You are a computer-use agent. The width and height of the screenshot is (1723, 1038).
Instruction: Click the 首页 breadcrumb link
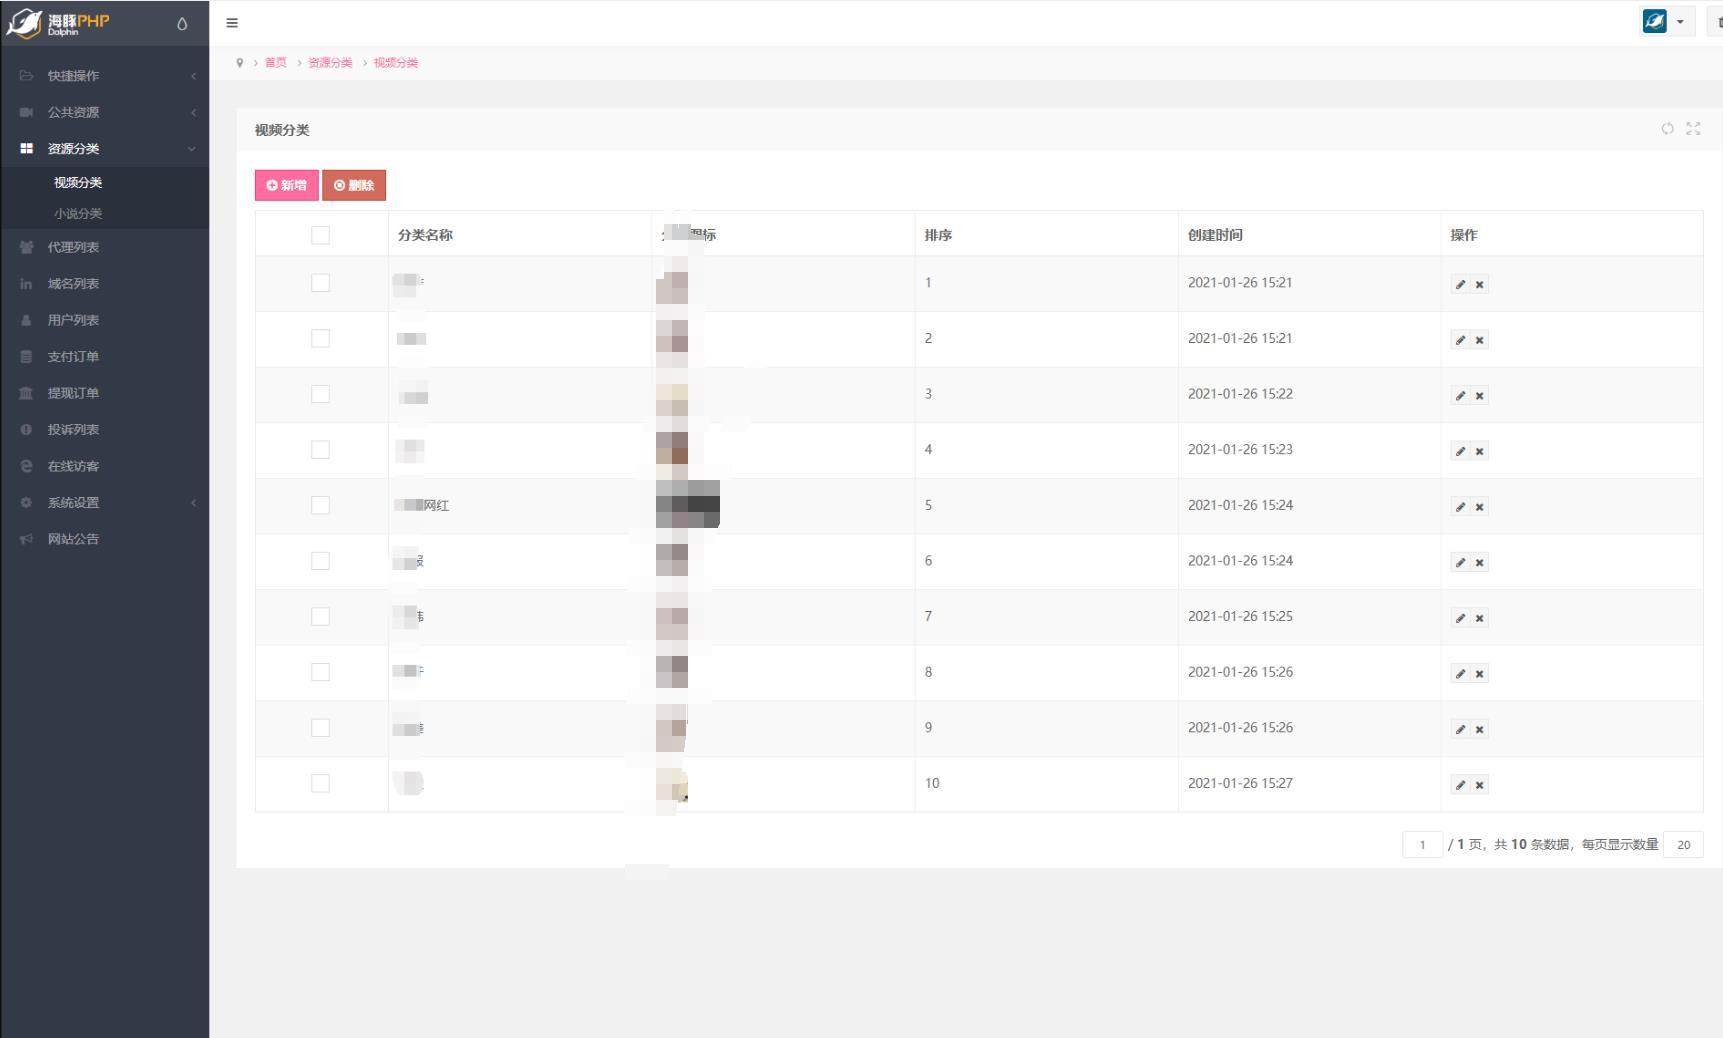[x=275, y=63]
